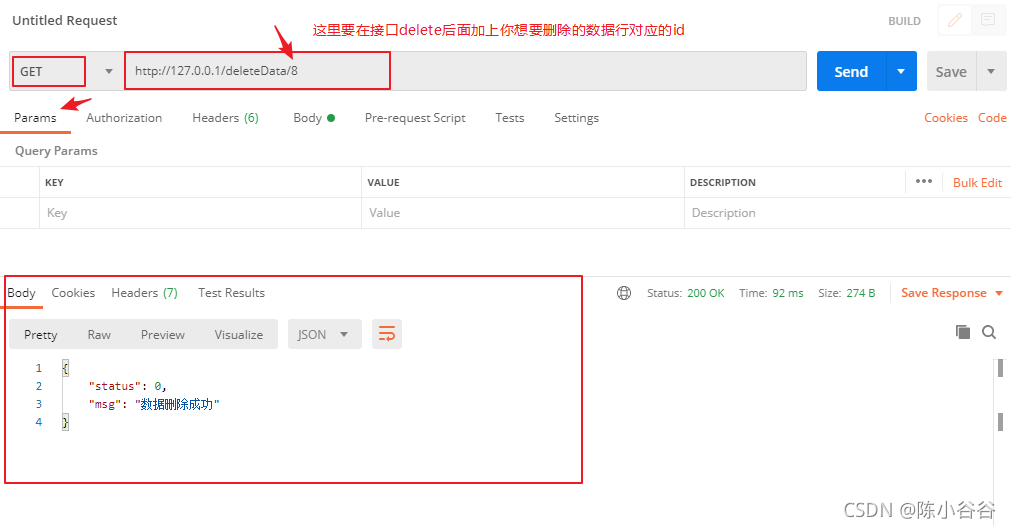Expand the Send button dropdown arrow
This screenshot has width=1011, height=528.
click(901, 72)
